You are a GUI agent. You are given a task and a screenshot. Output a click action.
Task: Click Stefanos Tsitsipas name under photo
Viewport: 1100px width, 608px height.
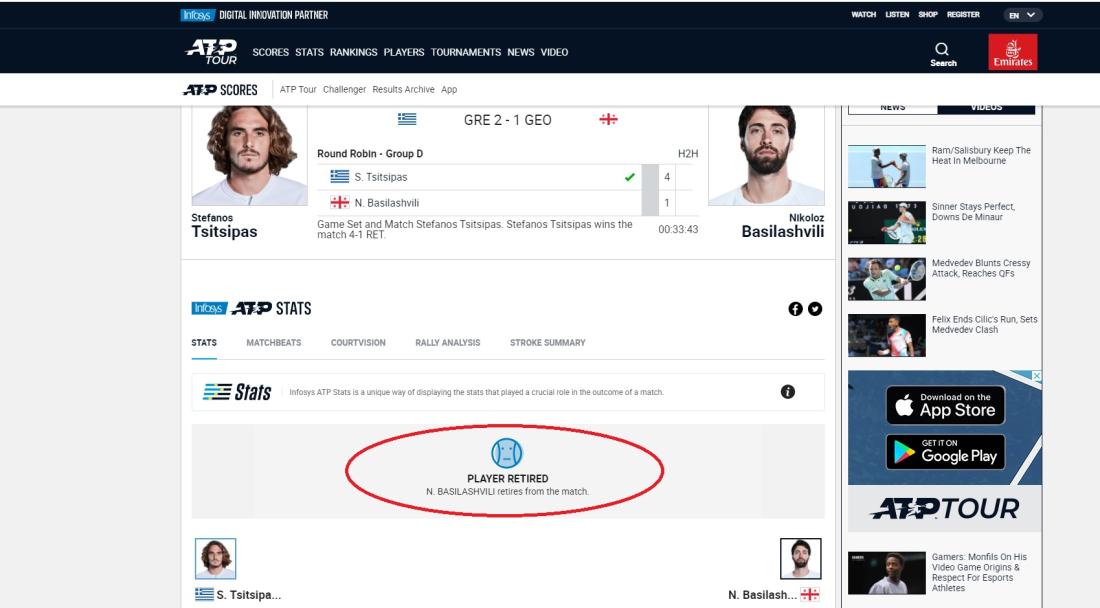pos(224,226)
